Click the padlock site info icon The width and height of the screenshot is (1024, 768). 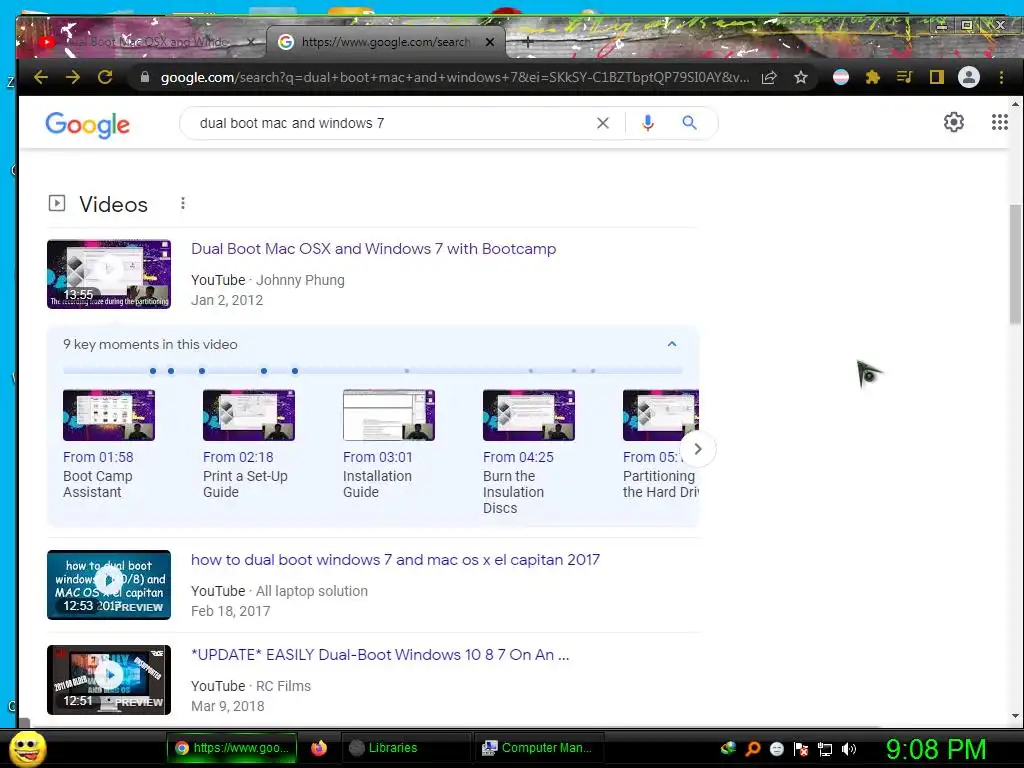[x=145, y=78]
